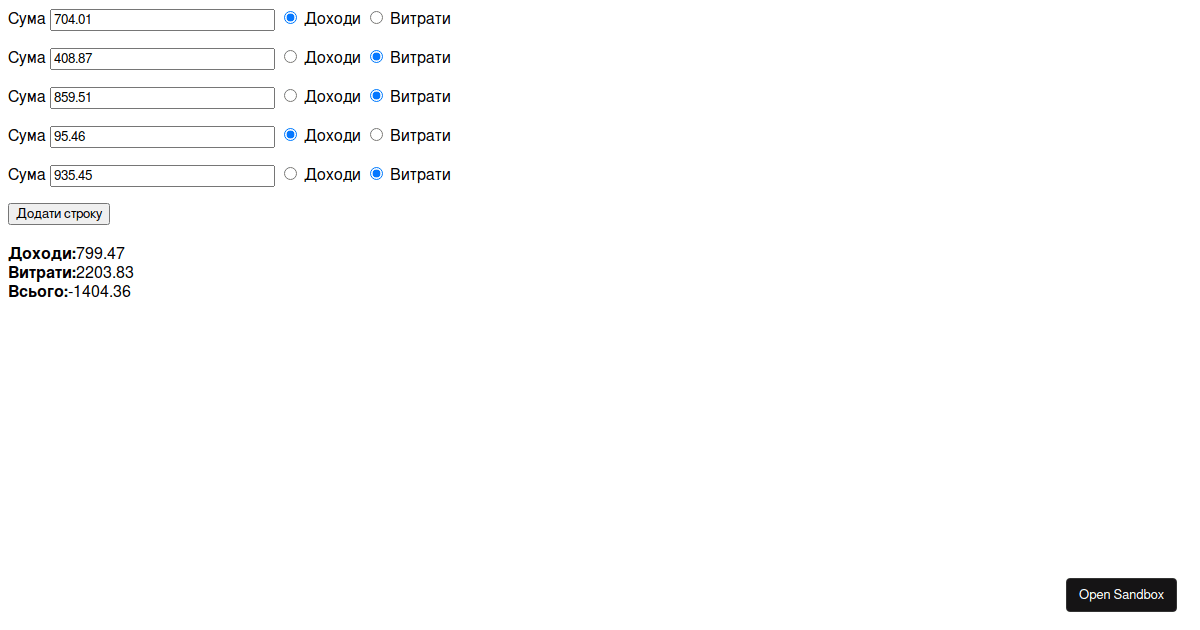Image resolution: width=1200 pixels, height=630 pixels.
Task: Select Доходи radio for 859.51 row
Action: pyautogui.click(x=291, y=96)
